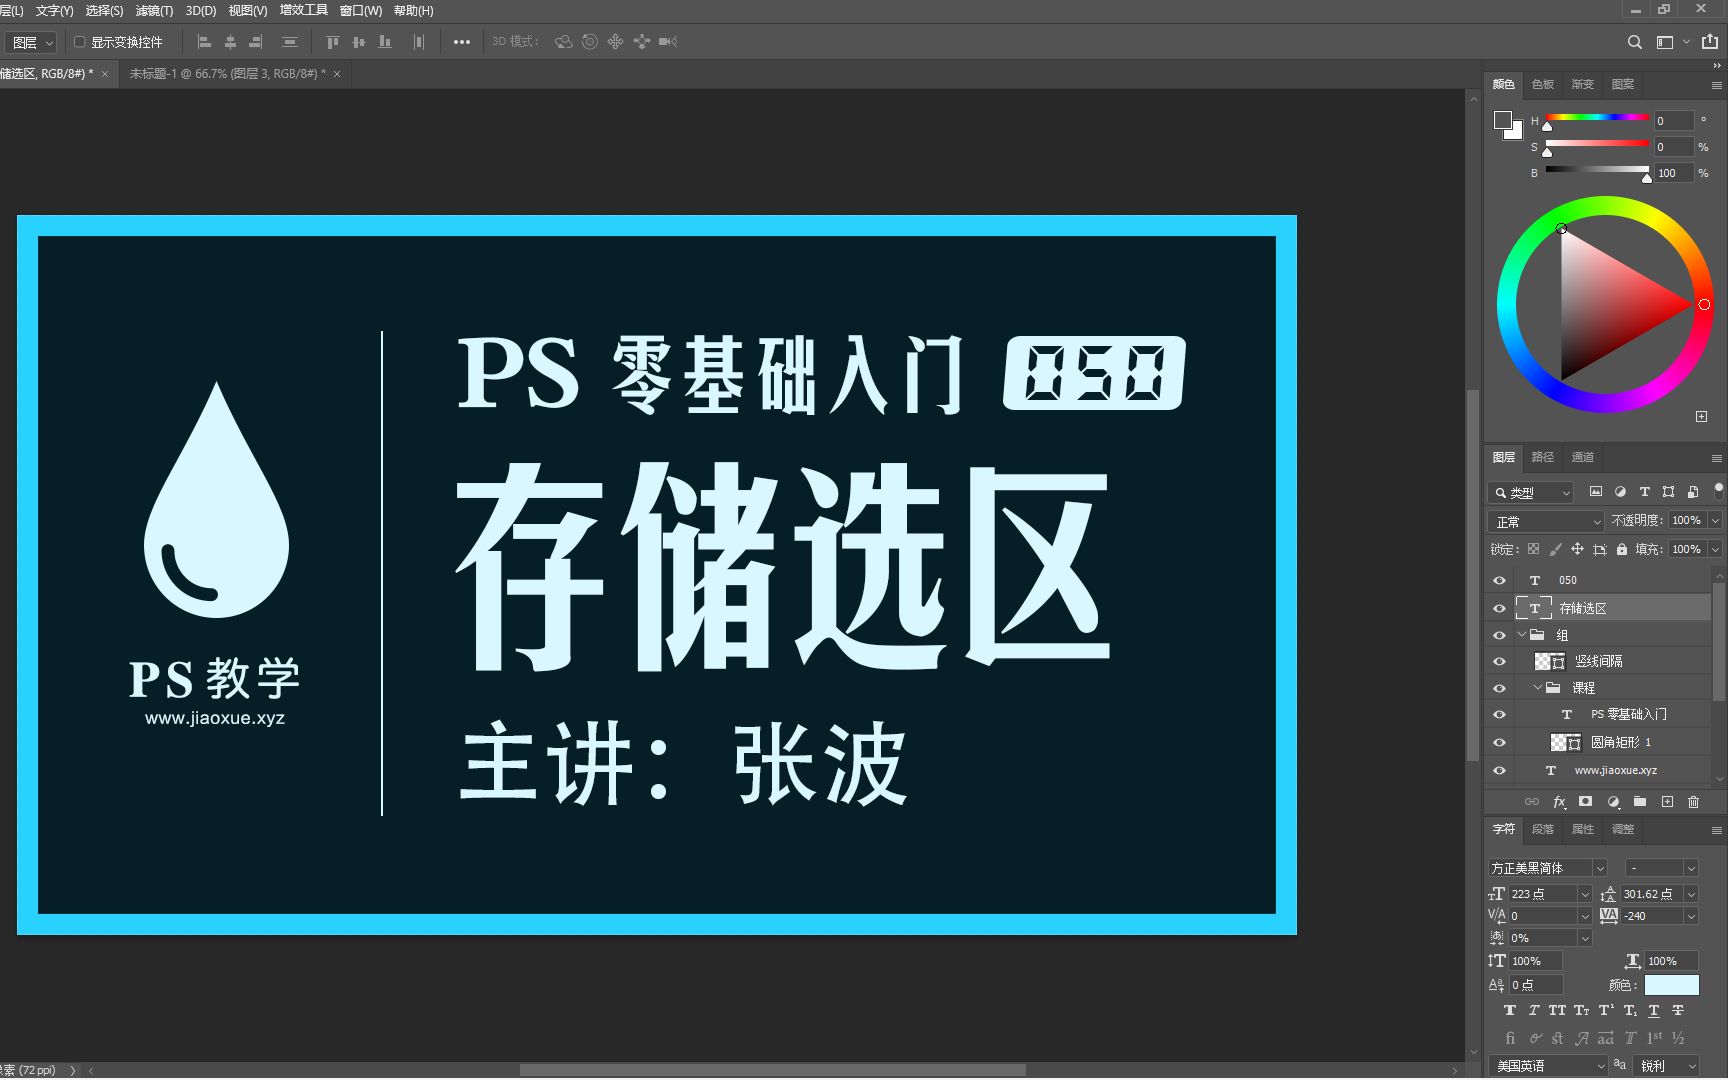
Task: Toggle visibility of the 组 group
Action: pyautogui.click(x=1499, y=635)
